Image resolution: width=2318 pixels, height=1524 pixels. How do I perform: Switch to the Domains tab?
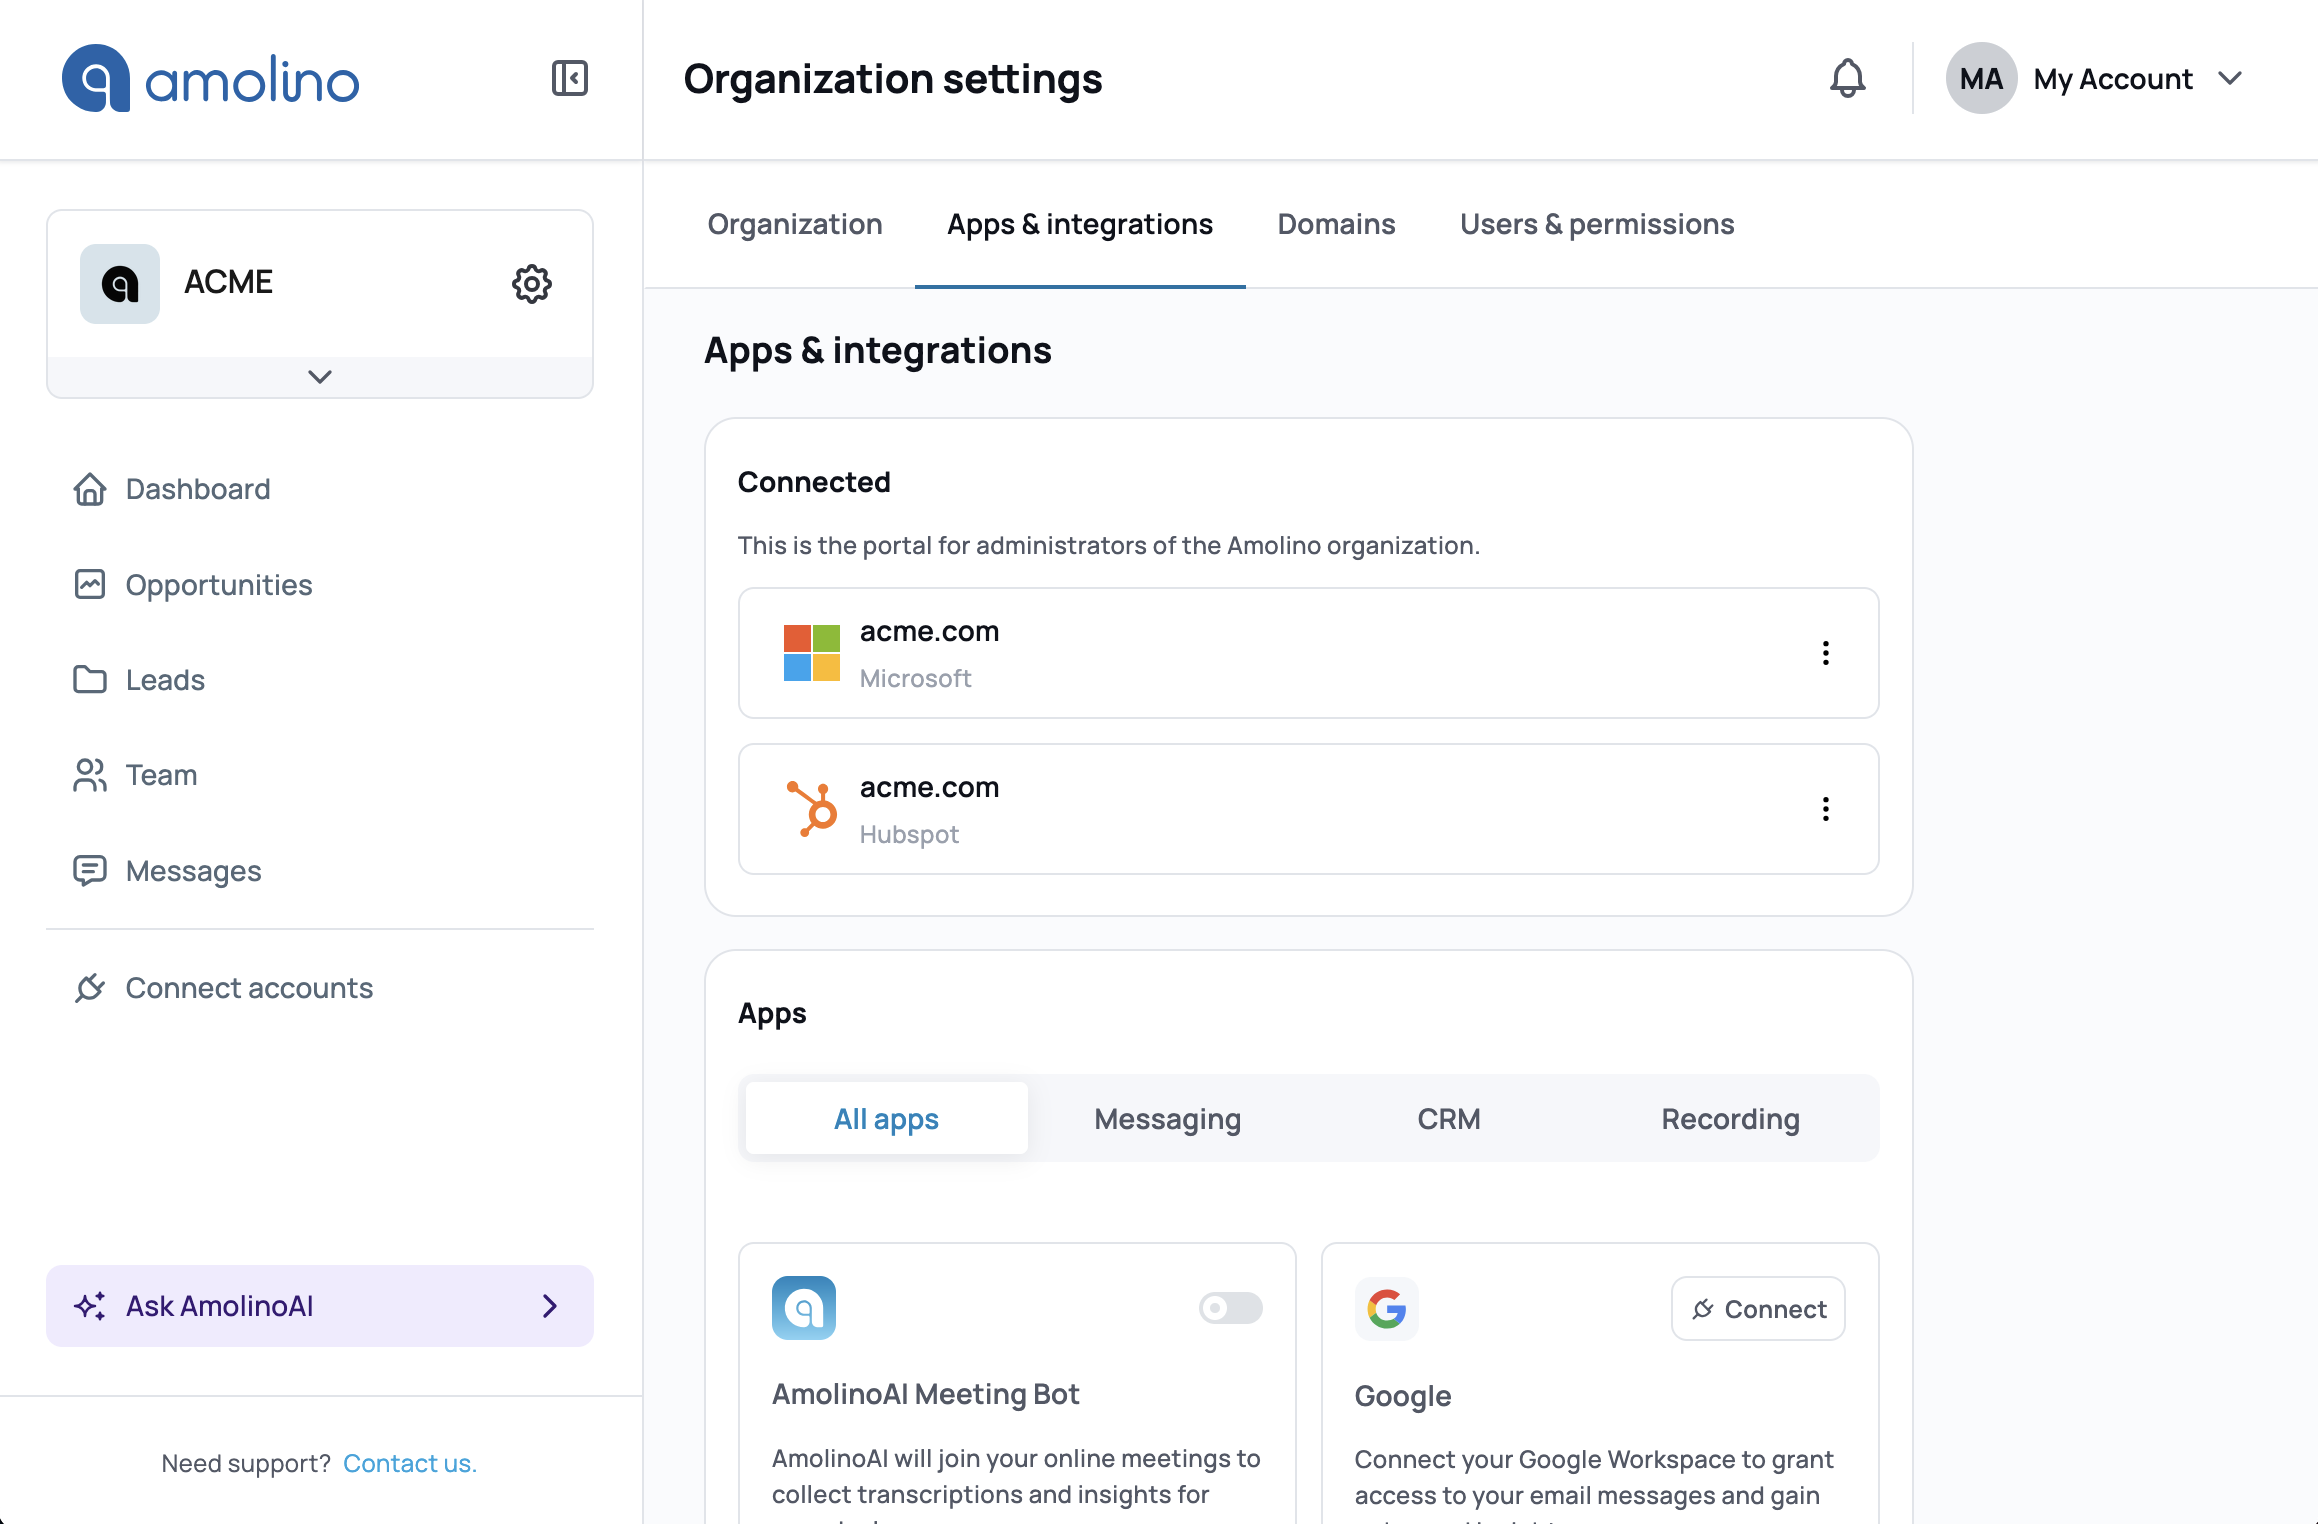tap(1336, 224)
